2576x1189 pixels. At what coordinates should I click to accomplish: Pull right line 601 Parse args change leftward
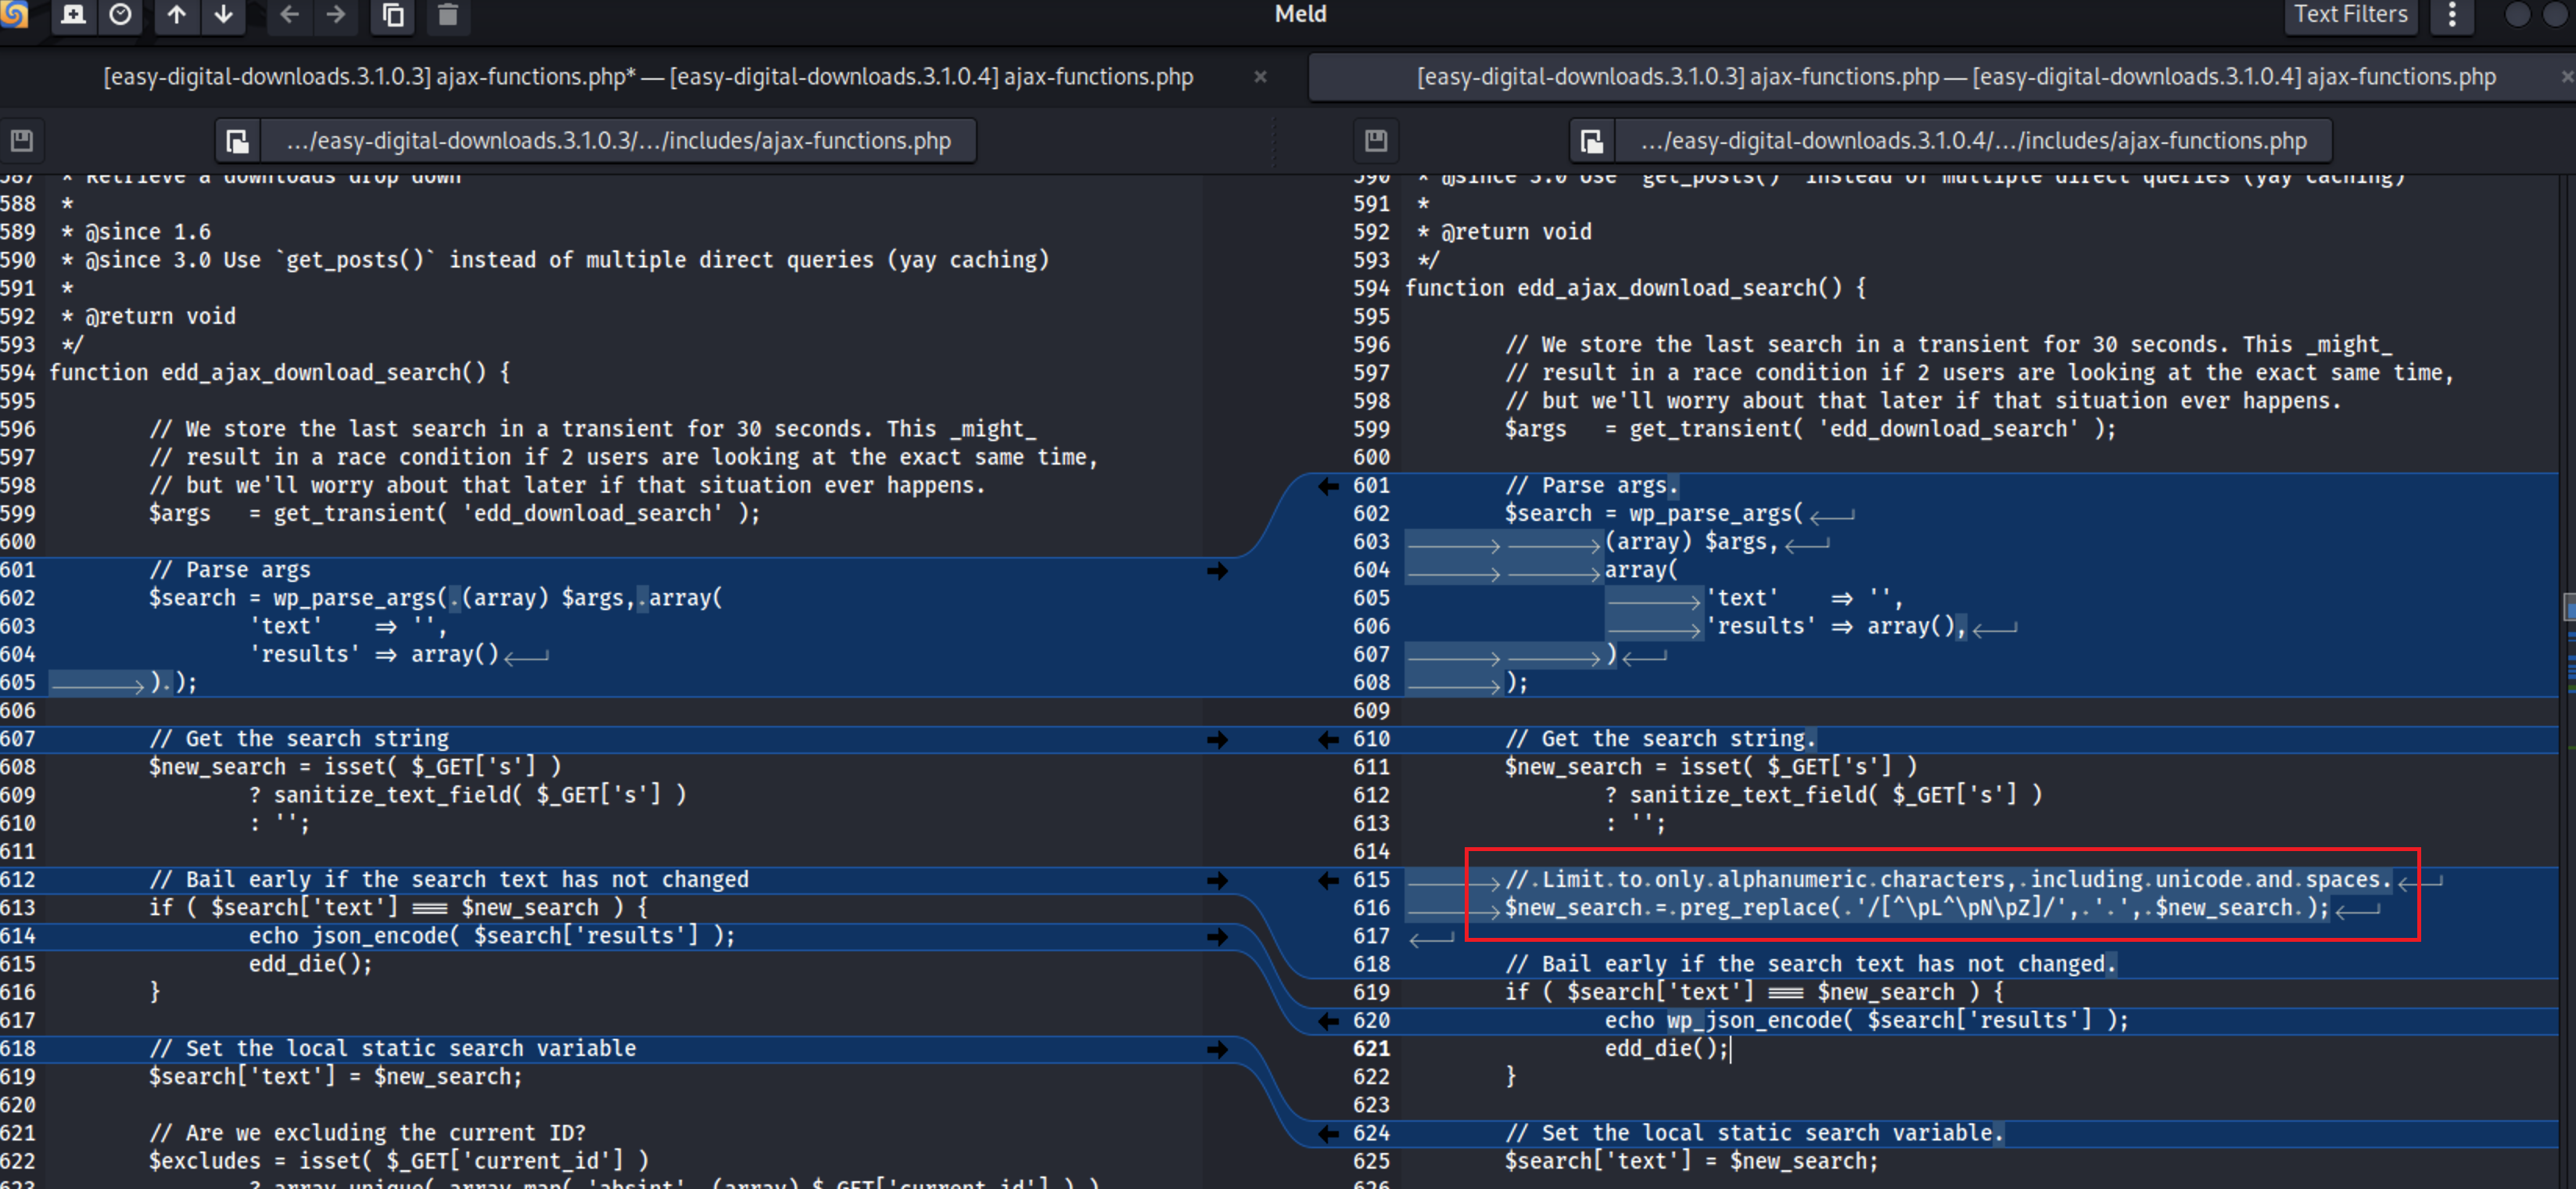(x=1328, y=486)
